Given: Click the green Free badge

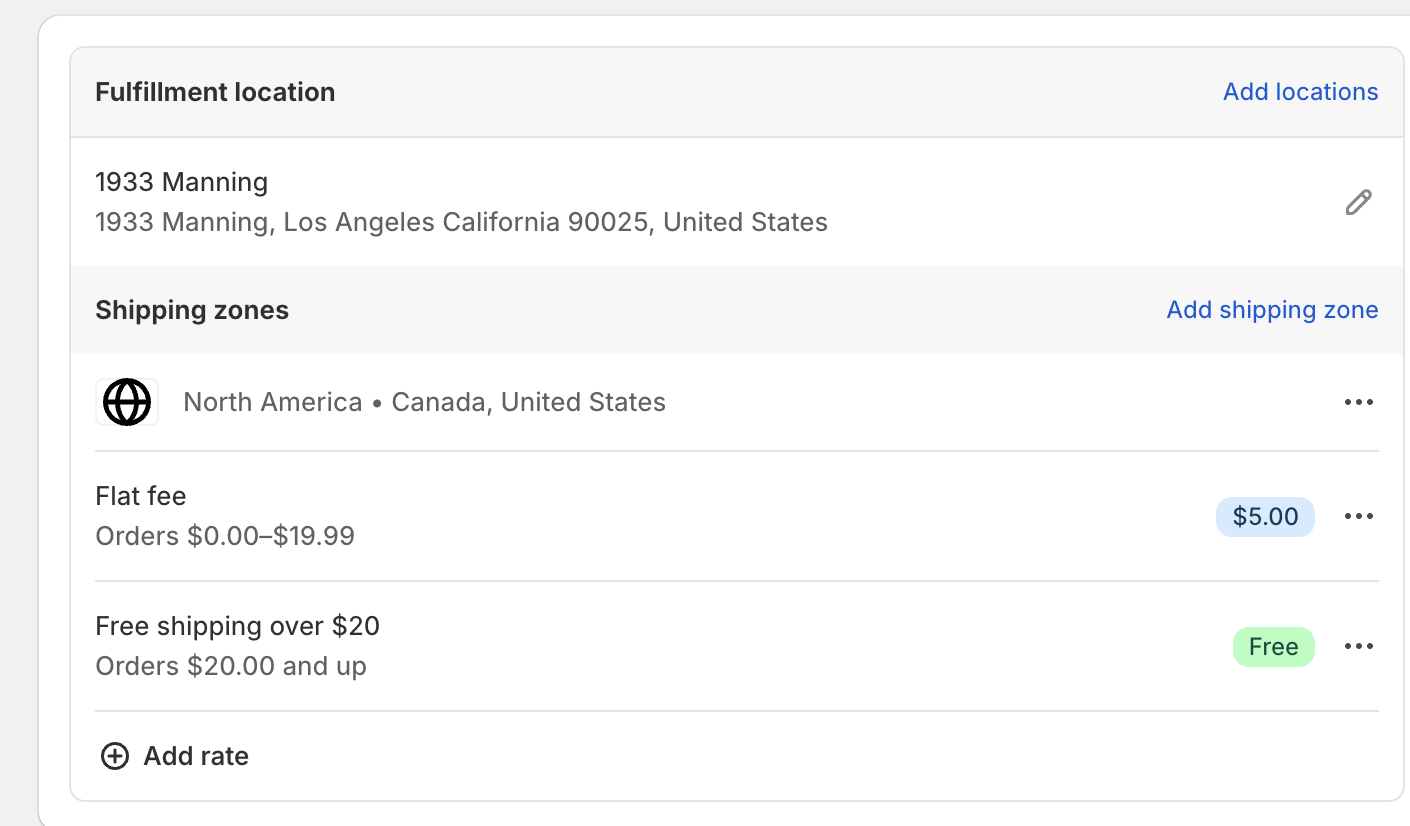Looking at the screenshot, I should [x=1273, y=647].
